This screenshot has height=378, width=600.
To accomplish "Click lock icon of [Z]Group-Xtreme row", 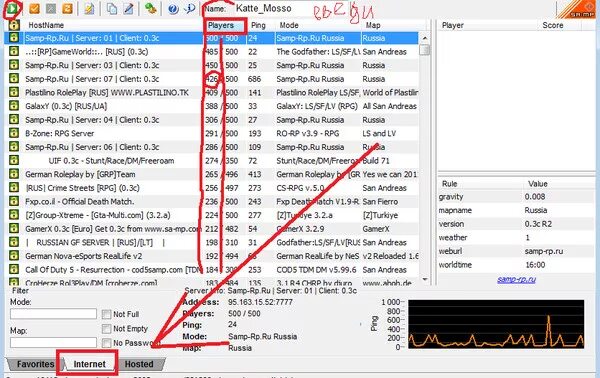I will pyautogui.click(x=14, y=215).
